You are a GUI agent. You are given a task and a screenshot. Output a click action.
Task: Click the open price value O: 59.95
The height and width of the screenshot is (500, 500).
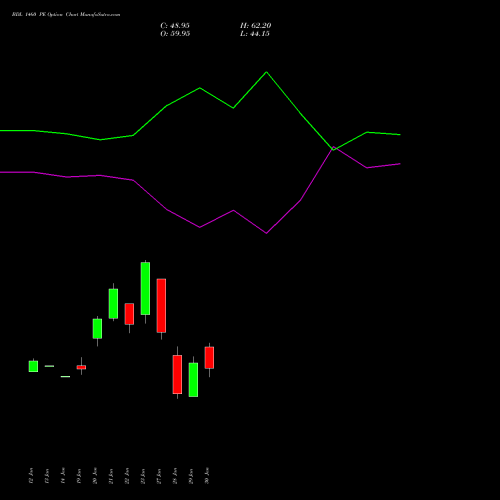coord(175,34)
